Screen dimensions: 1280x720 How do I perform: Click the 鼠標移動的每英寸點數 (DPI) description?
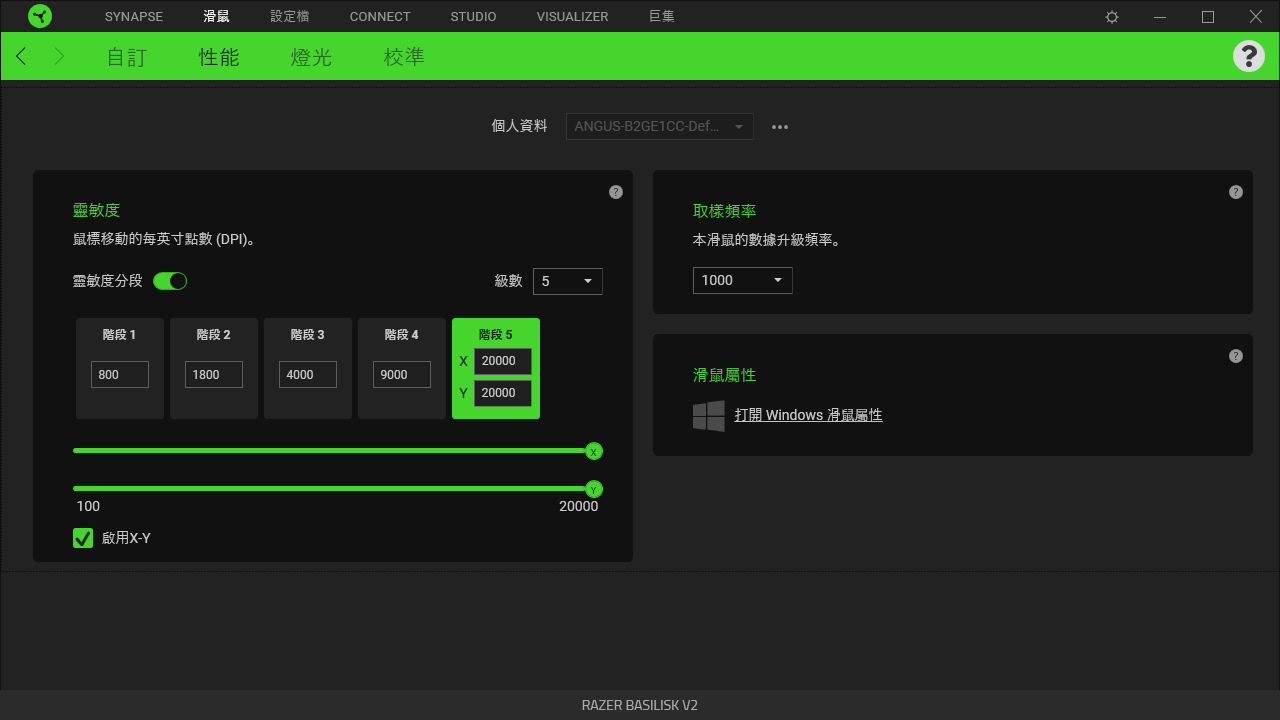[164, 240]
